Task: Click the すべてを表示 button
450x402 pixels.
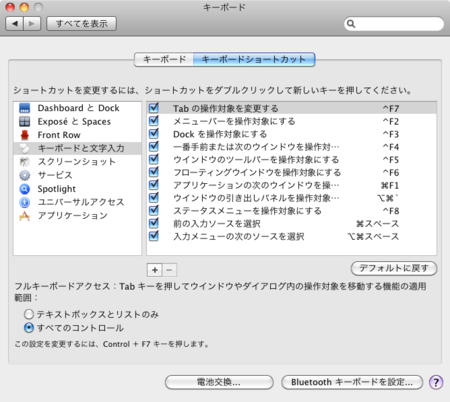Action: click(x=81, y=24)
